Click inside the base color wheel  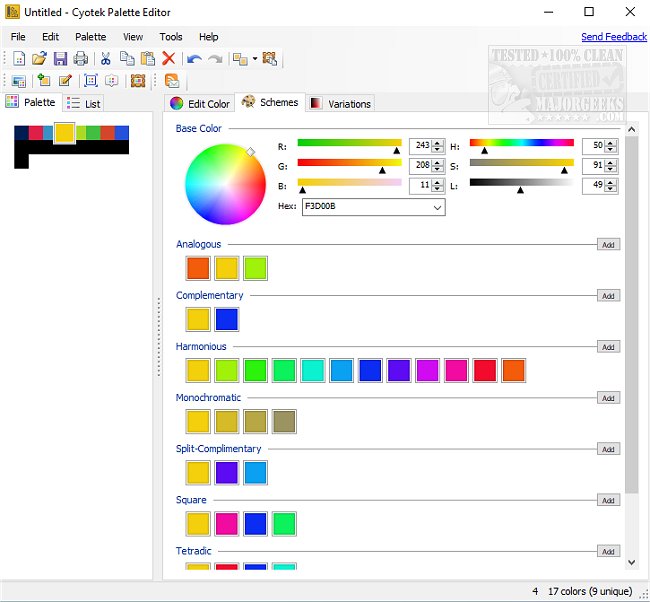[211, 181]
